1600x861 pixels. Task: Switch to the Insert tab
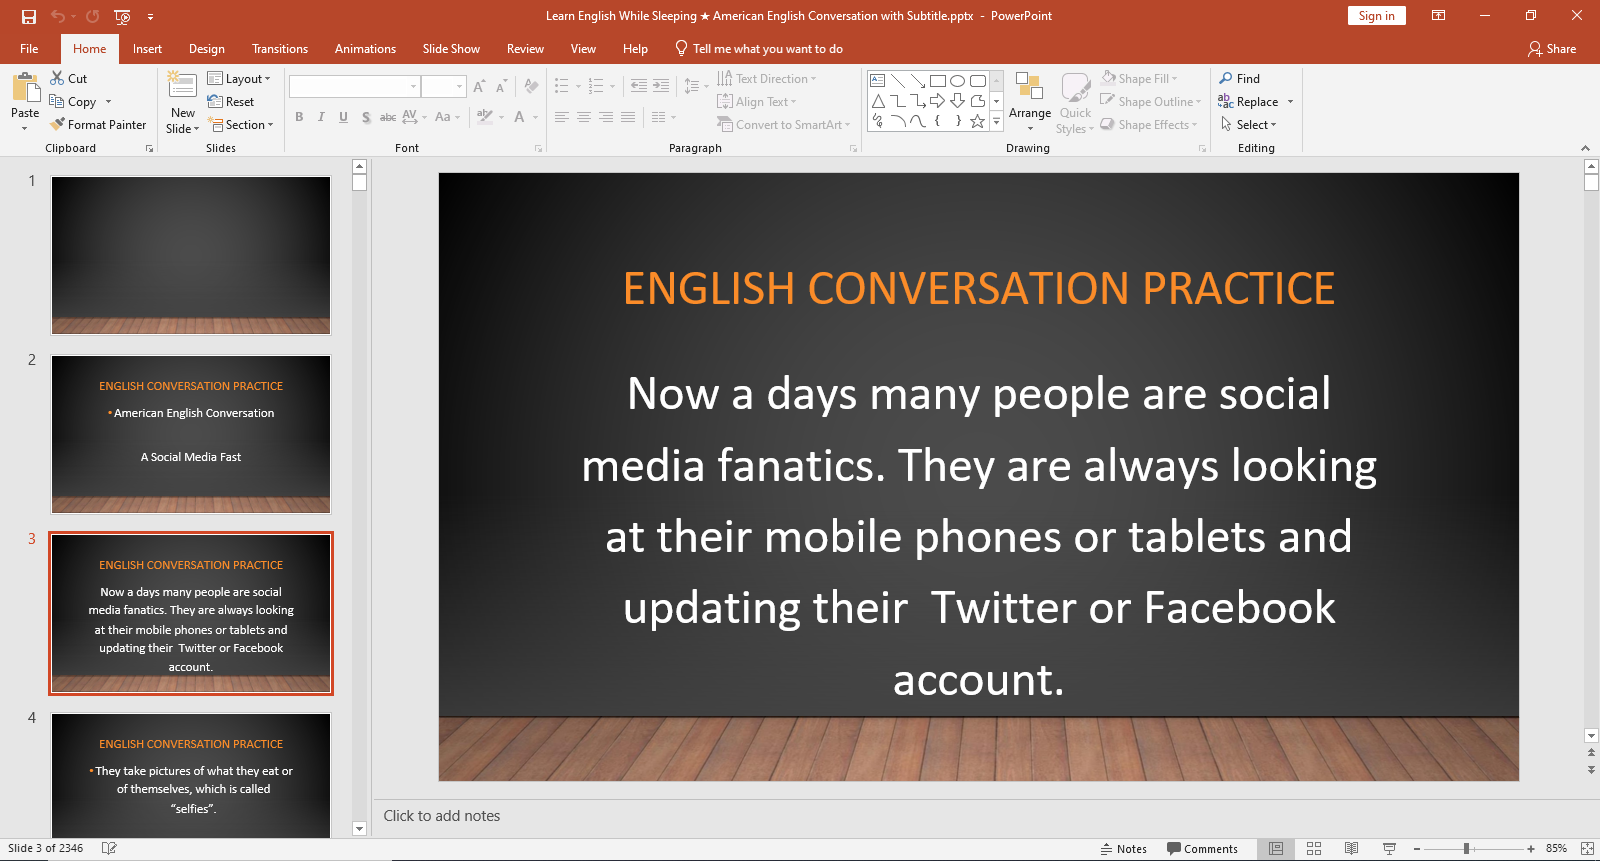point(147,48)
